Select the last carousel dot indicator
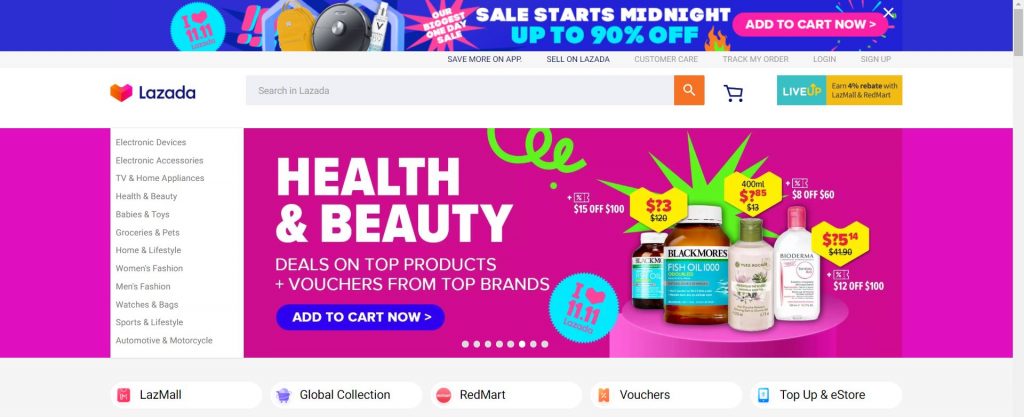The width and height of the screenshot is (1024, 417). (x=545, y=344)
